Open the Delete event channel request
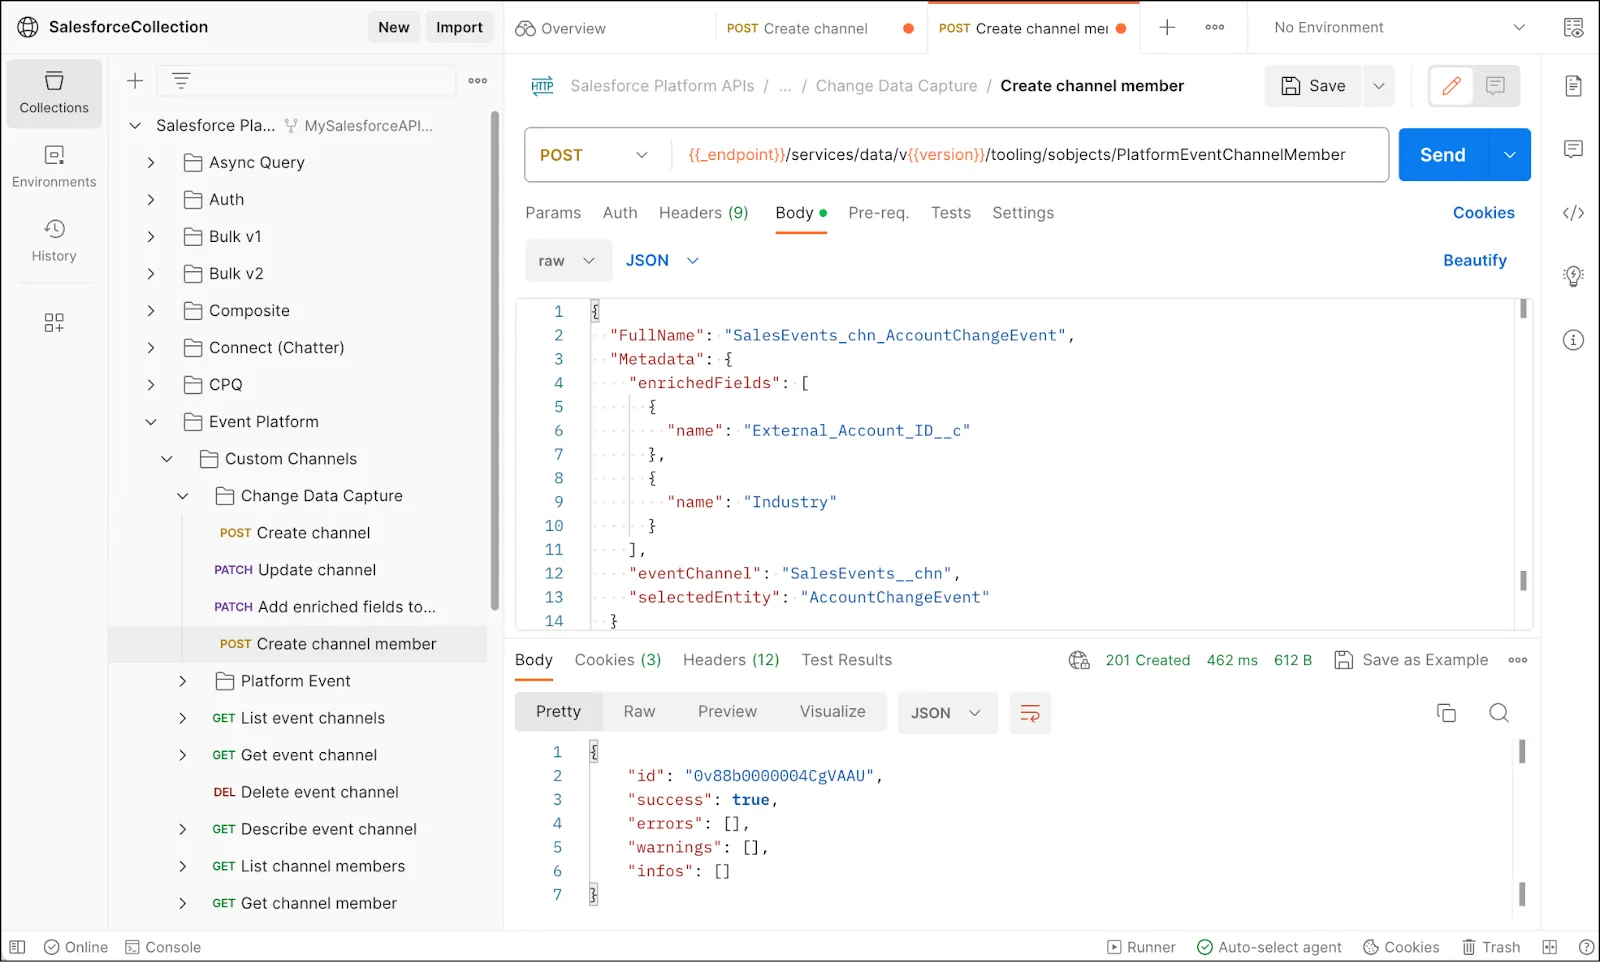 coord(306,792)
